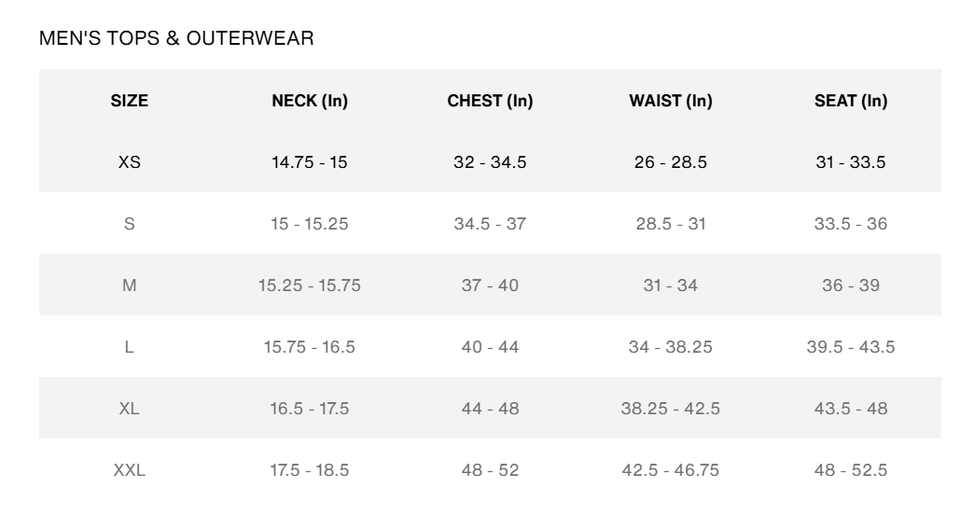Select neck measurement 17.5 - 18.5

[310, 470]
